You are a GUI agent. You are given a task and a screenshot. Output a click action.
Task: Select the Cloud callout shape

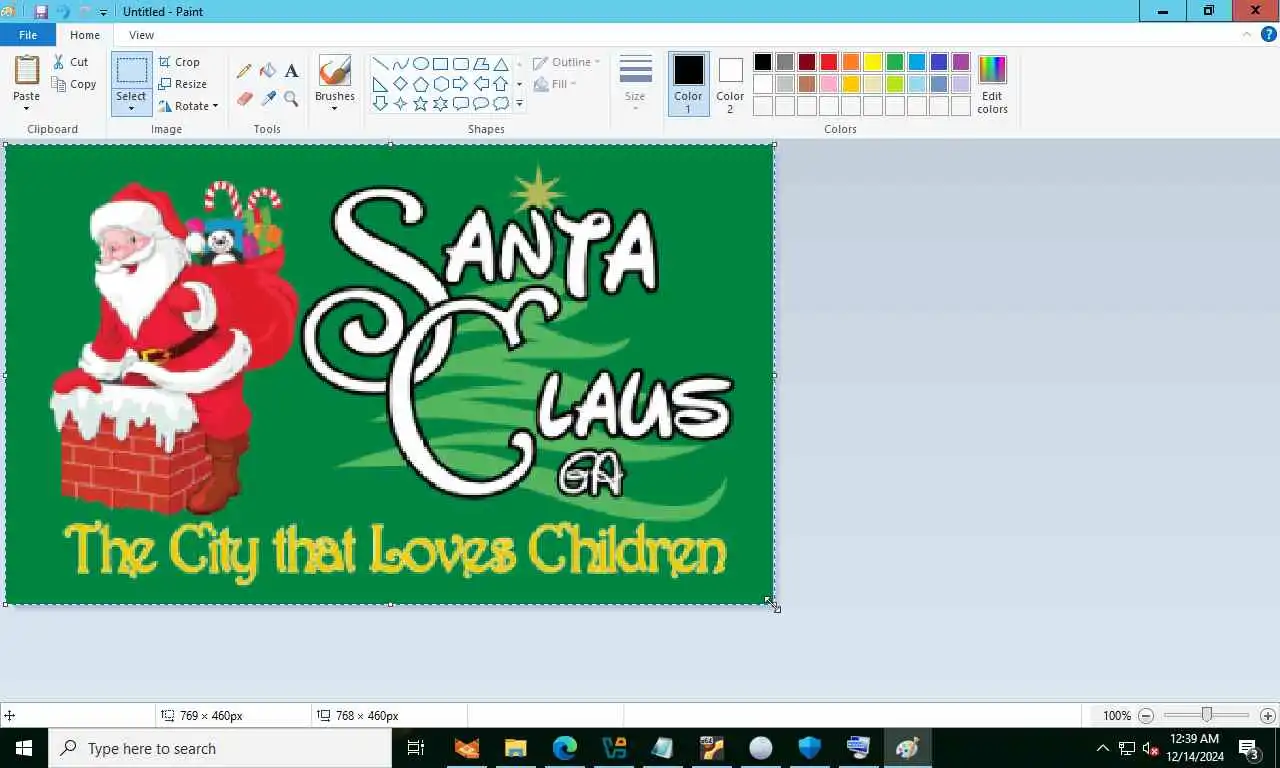[501, 103]
